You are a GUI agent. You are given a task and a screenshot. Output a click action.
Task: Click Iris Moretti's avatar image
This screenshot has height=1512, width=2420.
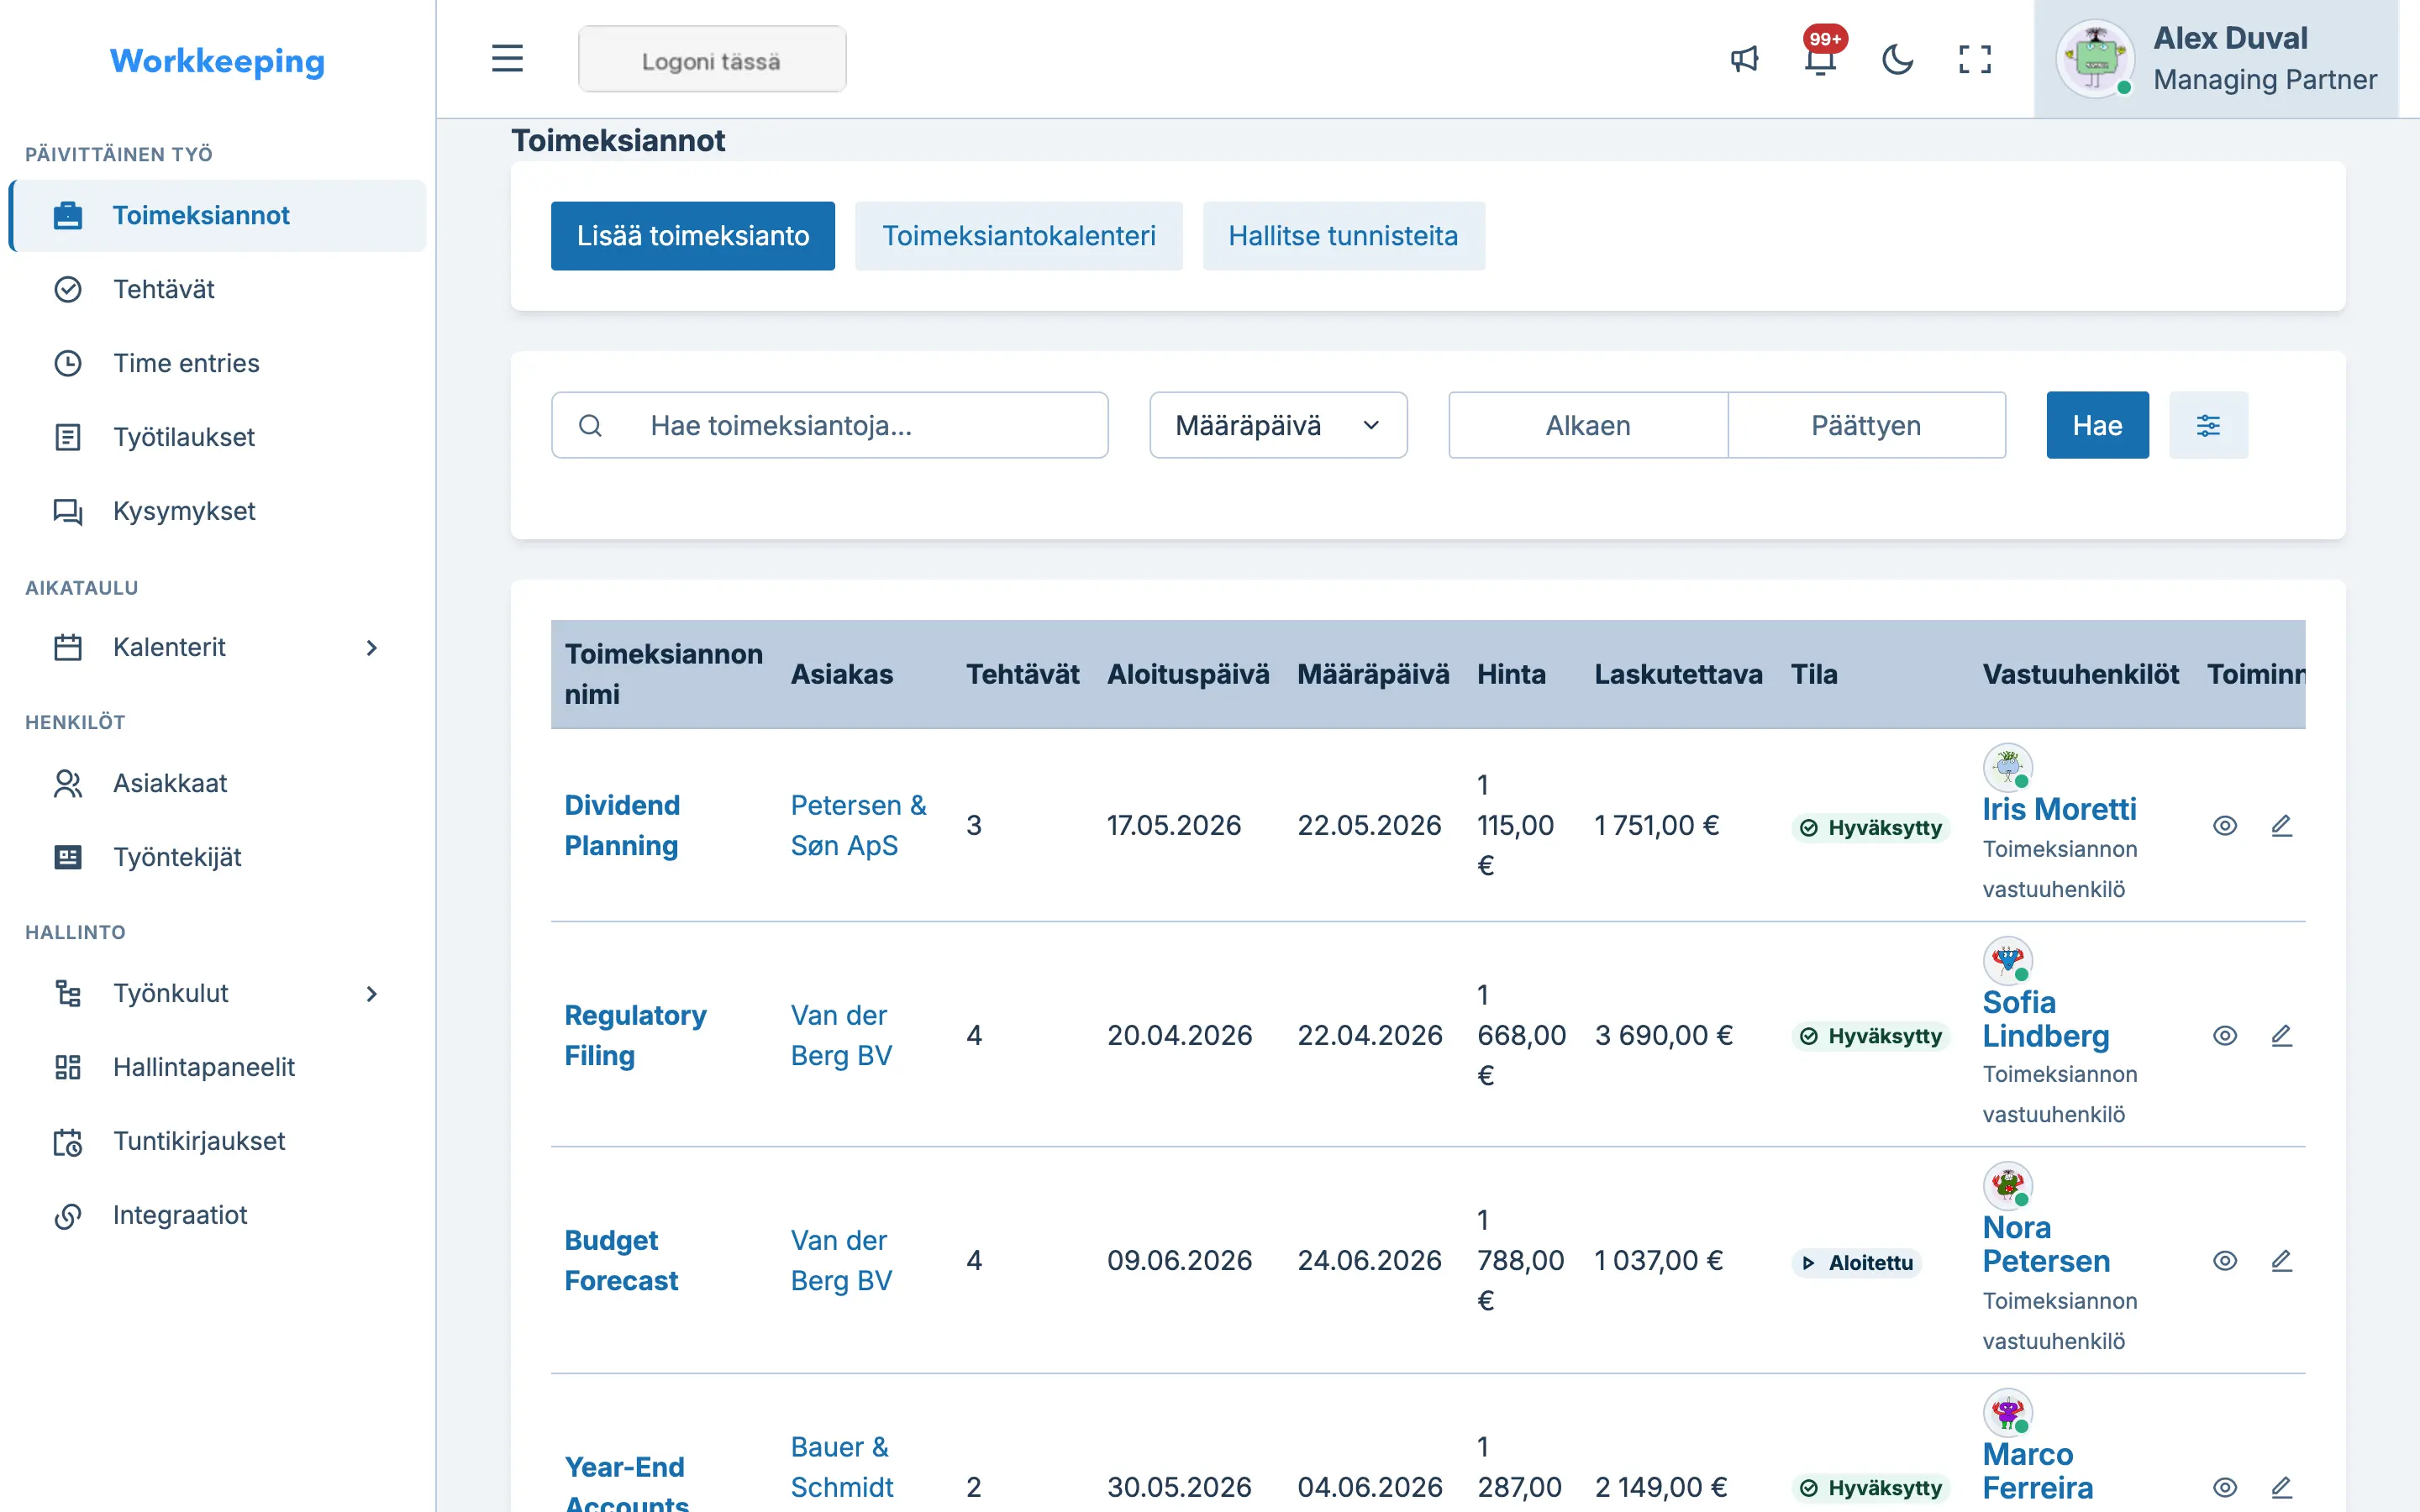click(x=2007, y=767)
